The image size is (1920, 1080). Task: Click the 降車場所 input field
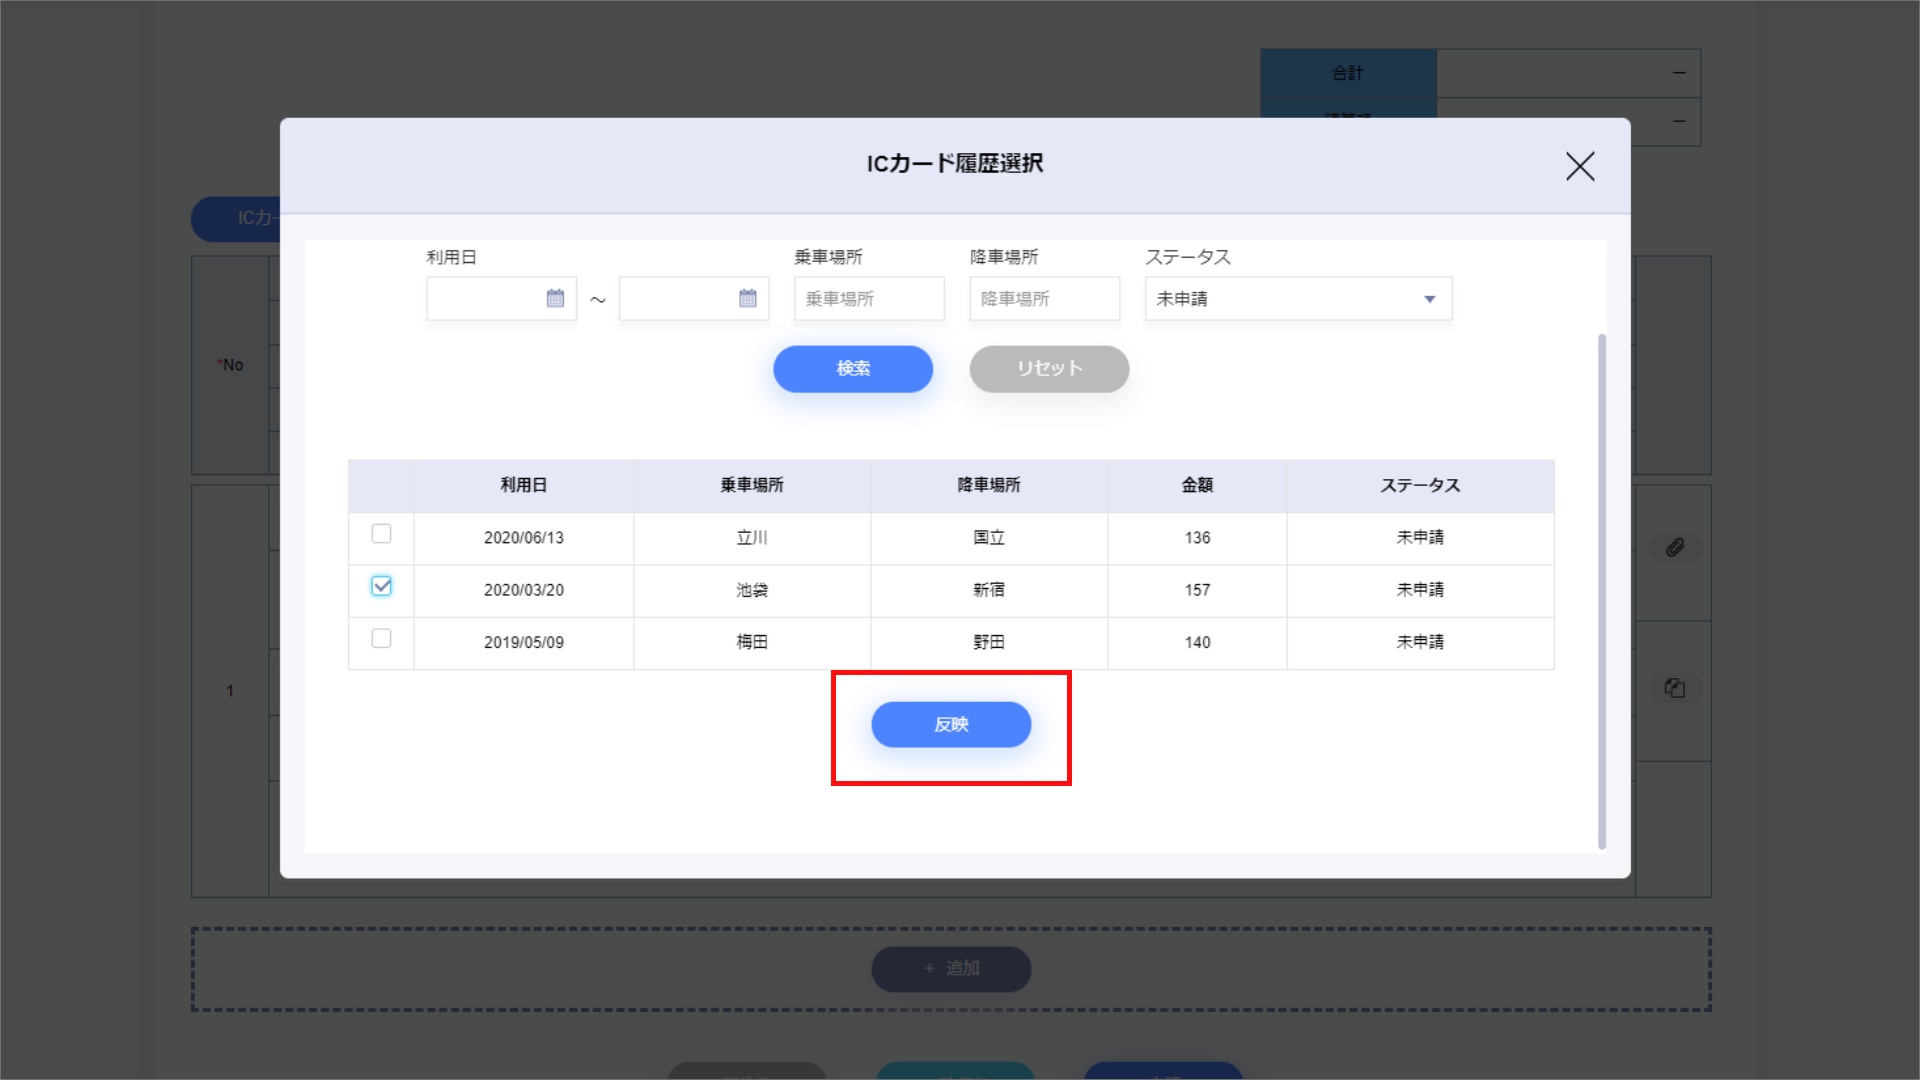(1043, 298)
